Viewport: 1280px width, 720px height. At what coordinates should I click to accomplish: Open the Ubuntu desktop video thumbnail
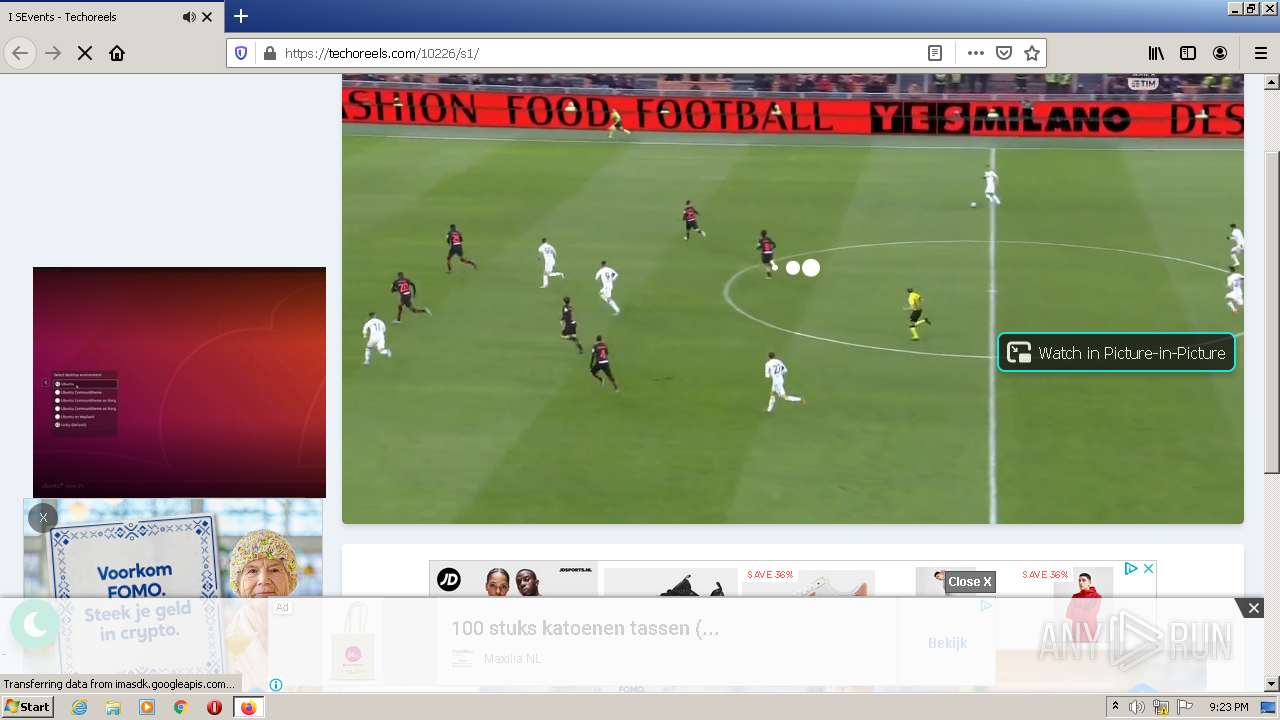(179, 382)
